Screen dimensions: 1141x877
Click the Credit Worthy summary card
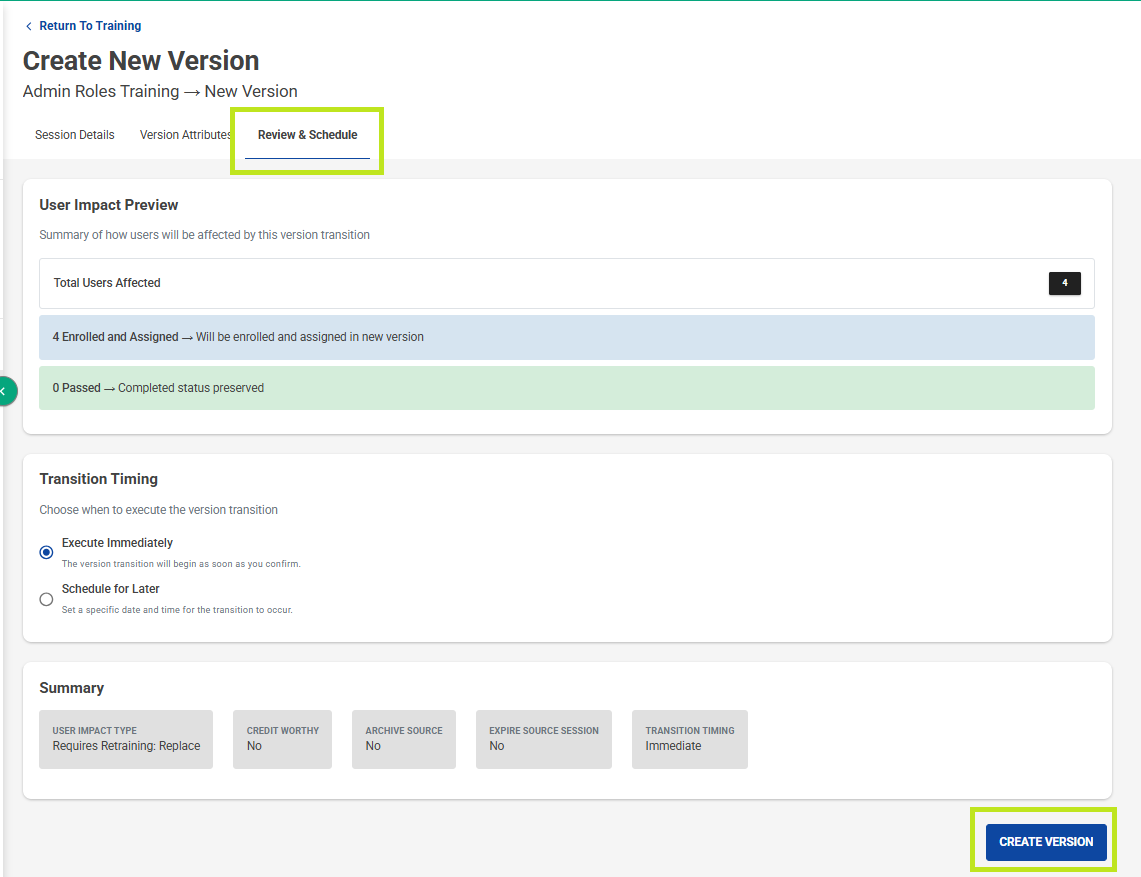click(283, 739)
